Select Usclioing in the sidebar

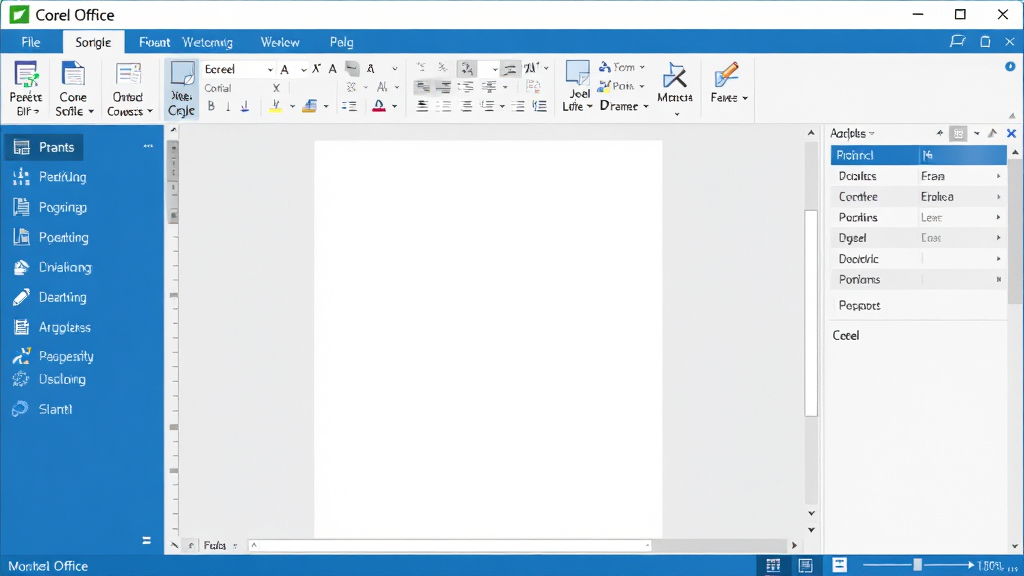49,379
